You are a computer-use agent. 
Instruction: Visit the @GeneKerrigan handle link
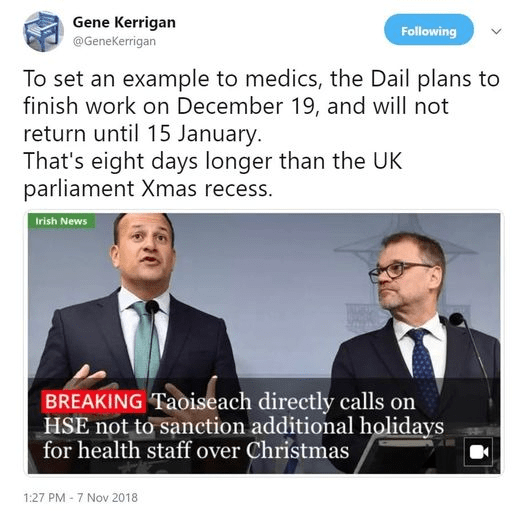[x=114, y=41]
